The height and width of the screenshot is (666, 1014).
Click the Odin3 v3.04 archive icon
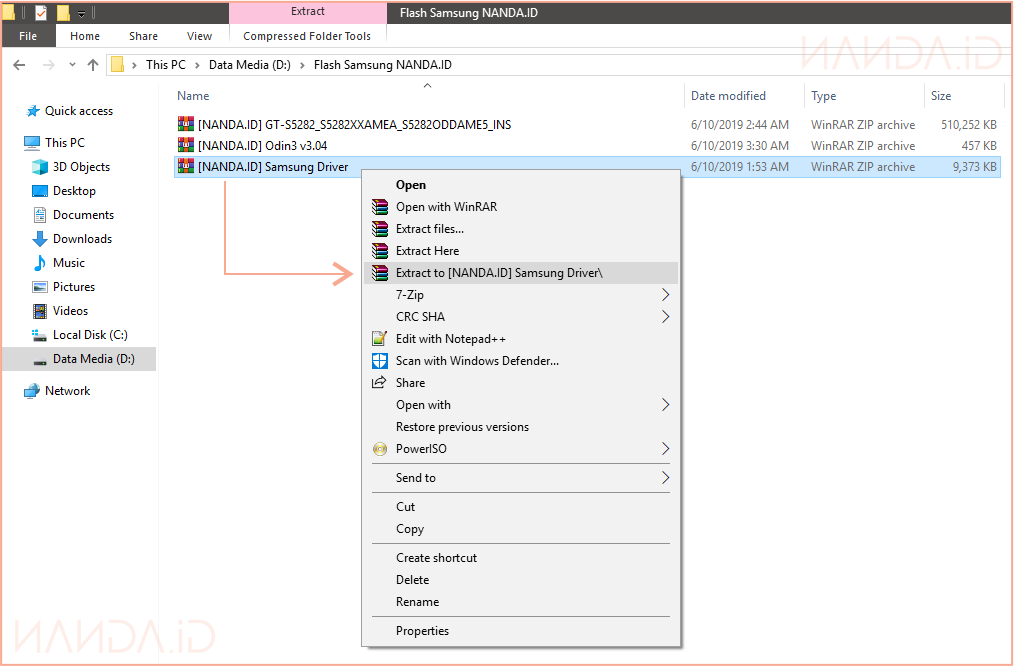185,146
